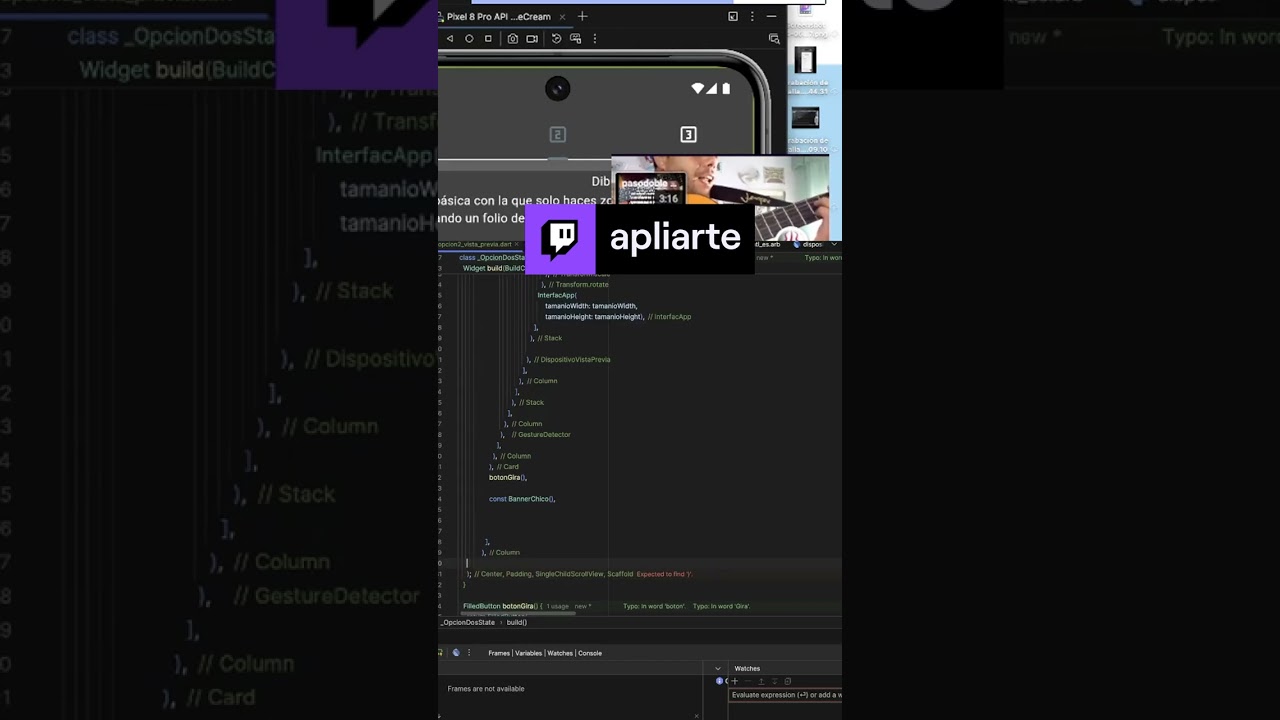Copy the watch with duplicate icon
1280x720 pixels.
(x=788, y=681)
